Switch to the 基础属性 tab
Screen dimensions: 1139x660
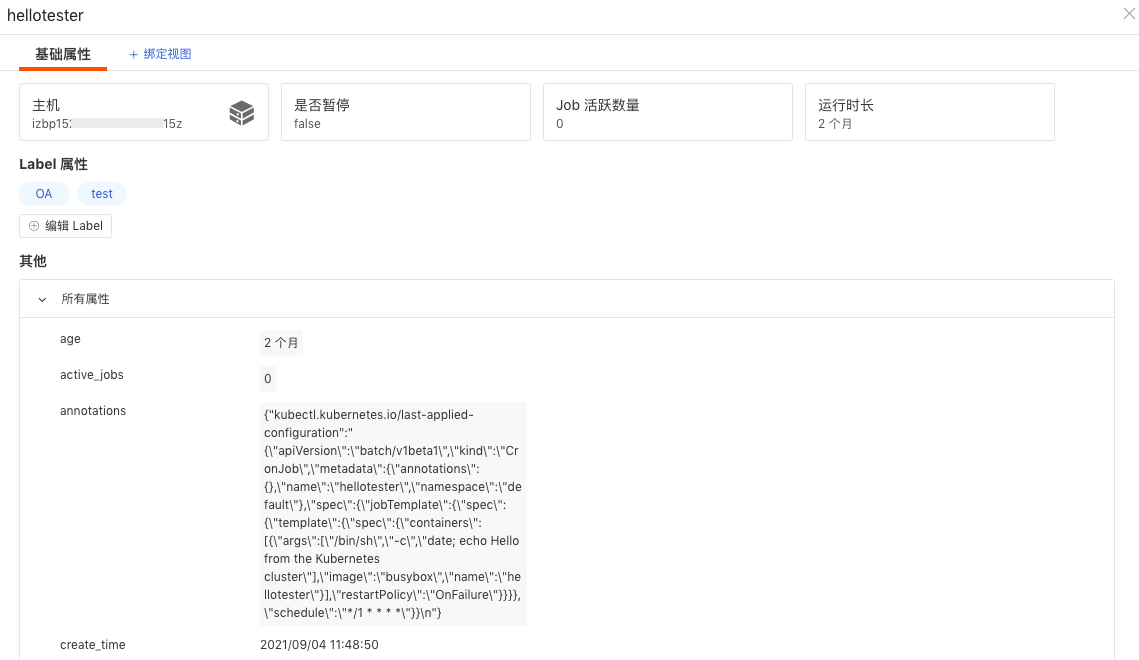tap(63, 54)
